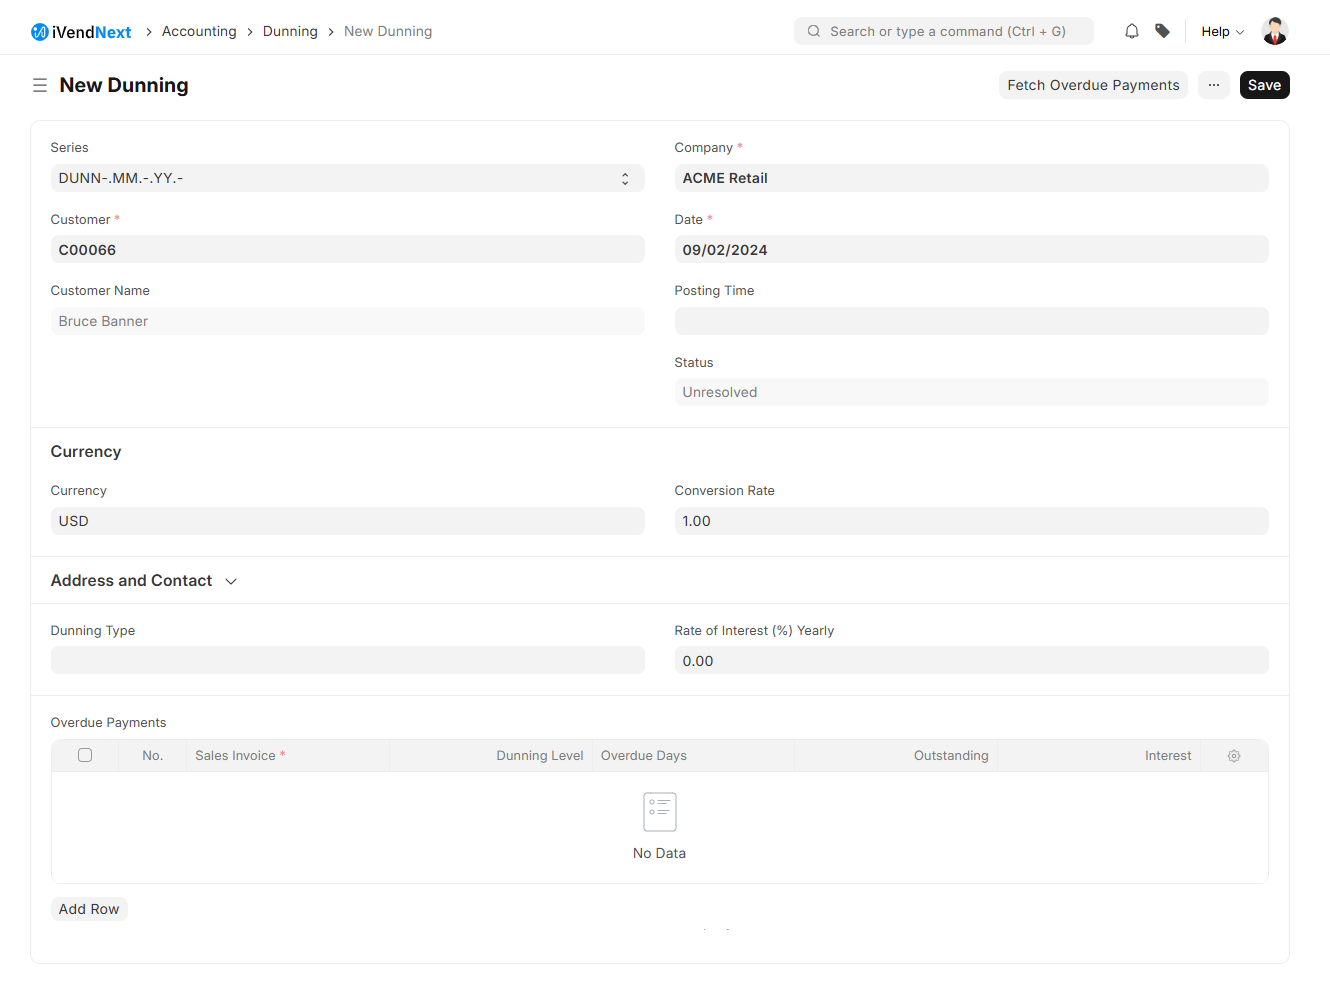Screen dimensions: 1330x993
Task: Open Overdue Payments table settings gear
Action: click(1233, 756)
